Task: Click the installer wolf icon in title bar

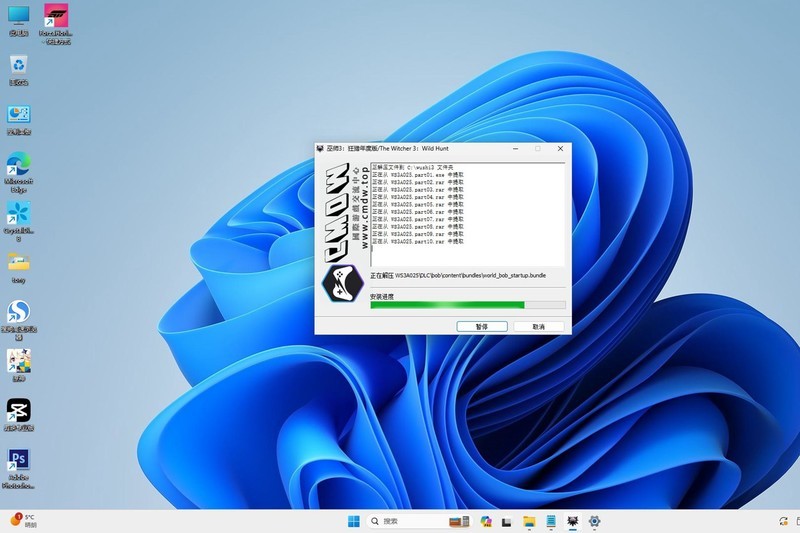Action: [320, 148]
